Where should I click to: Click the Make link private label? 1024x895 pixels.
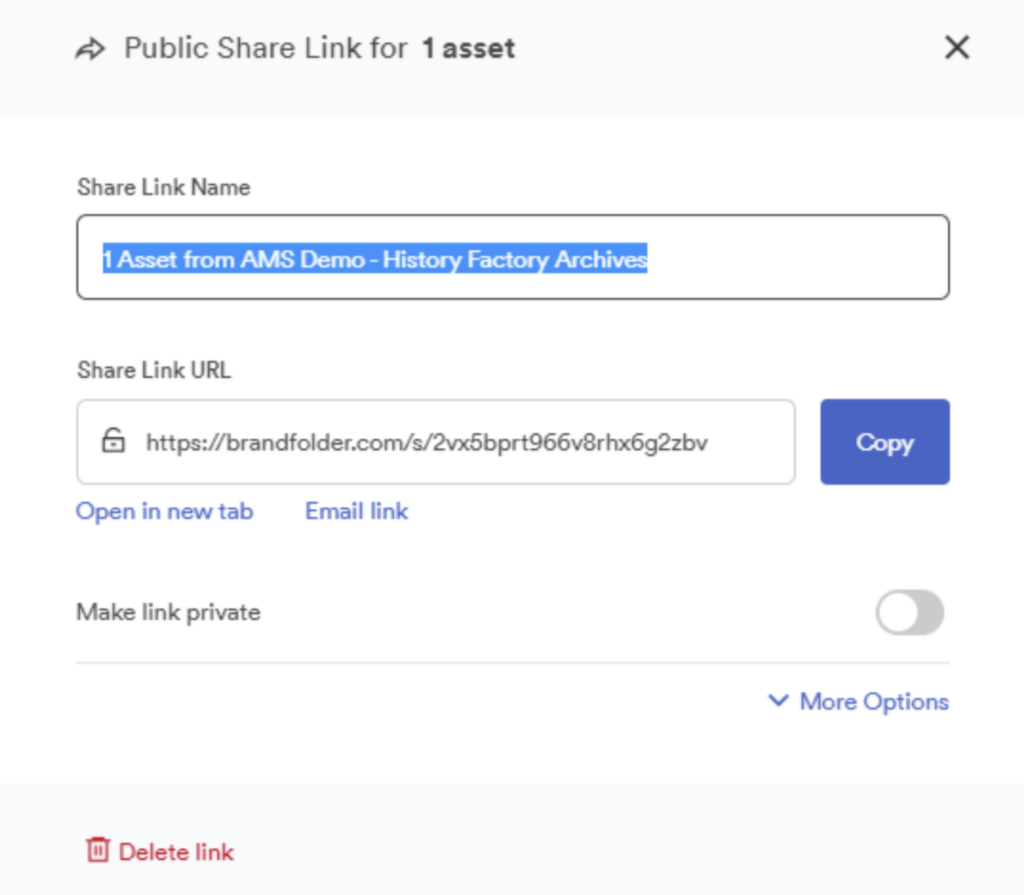click(168, 613)
